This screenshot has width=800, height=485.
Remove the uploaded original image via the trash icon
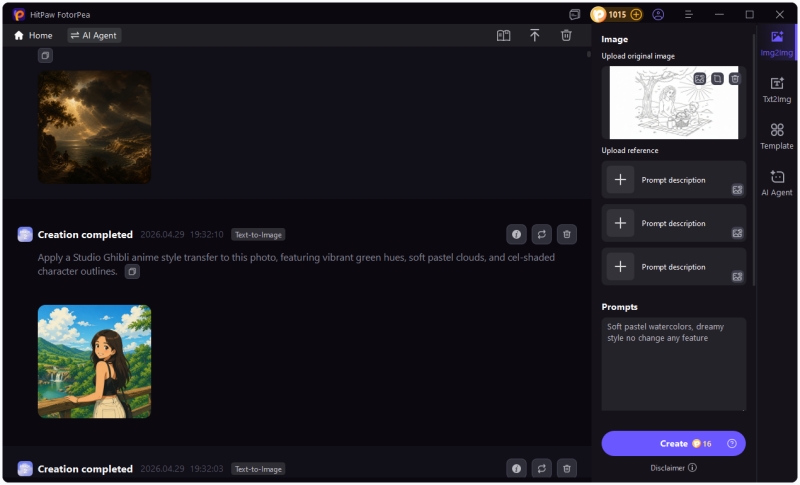(x=735, y=79)
